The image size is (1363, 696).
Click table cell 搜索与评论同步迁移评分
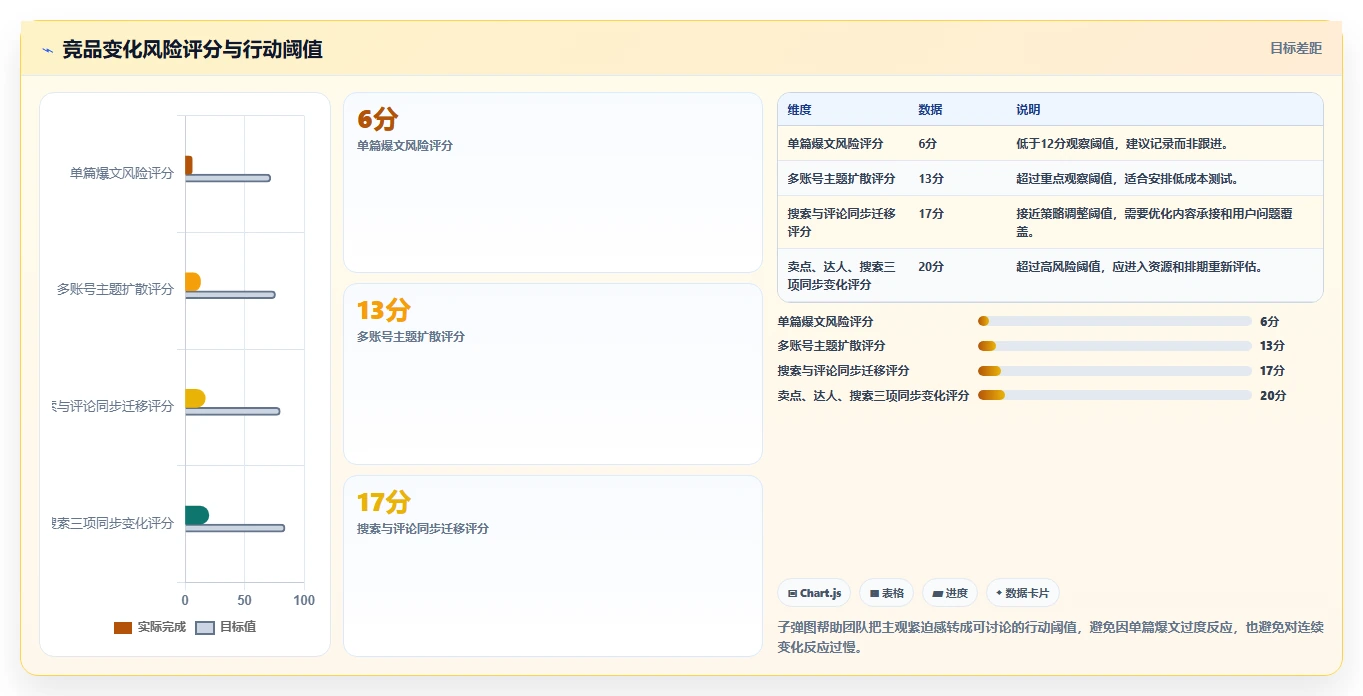843,222
